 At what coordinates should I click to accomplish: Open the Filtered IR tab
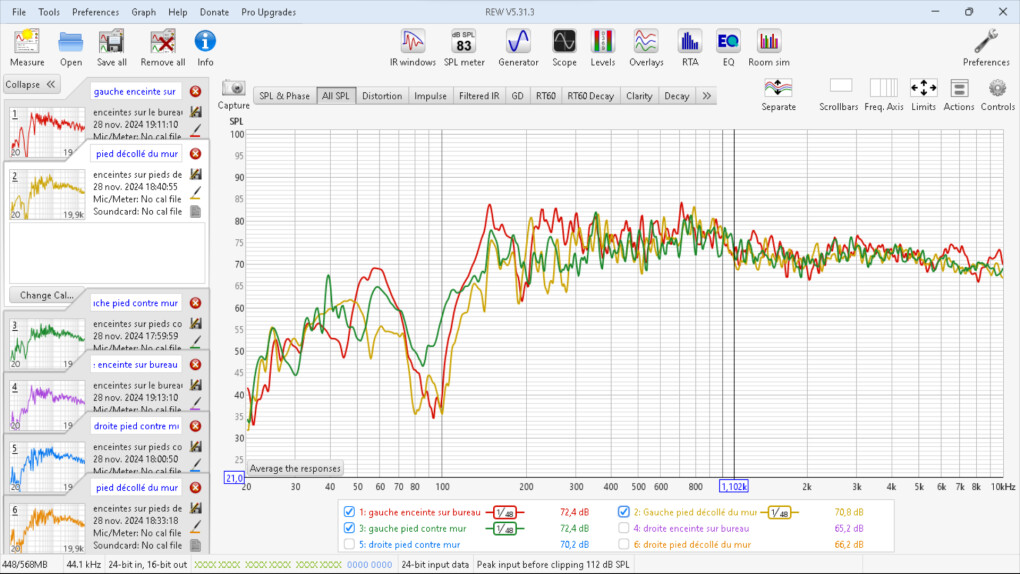coord(479,96)
